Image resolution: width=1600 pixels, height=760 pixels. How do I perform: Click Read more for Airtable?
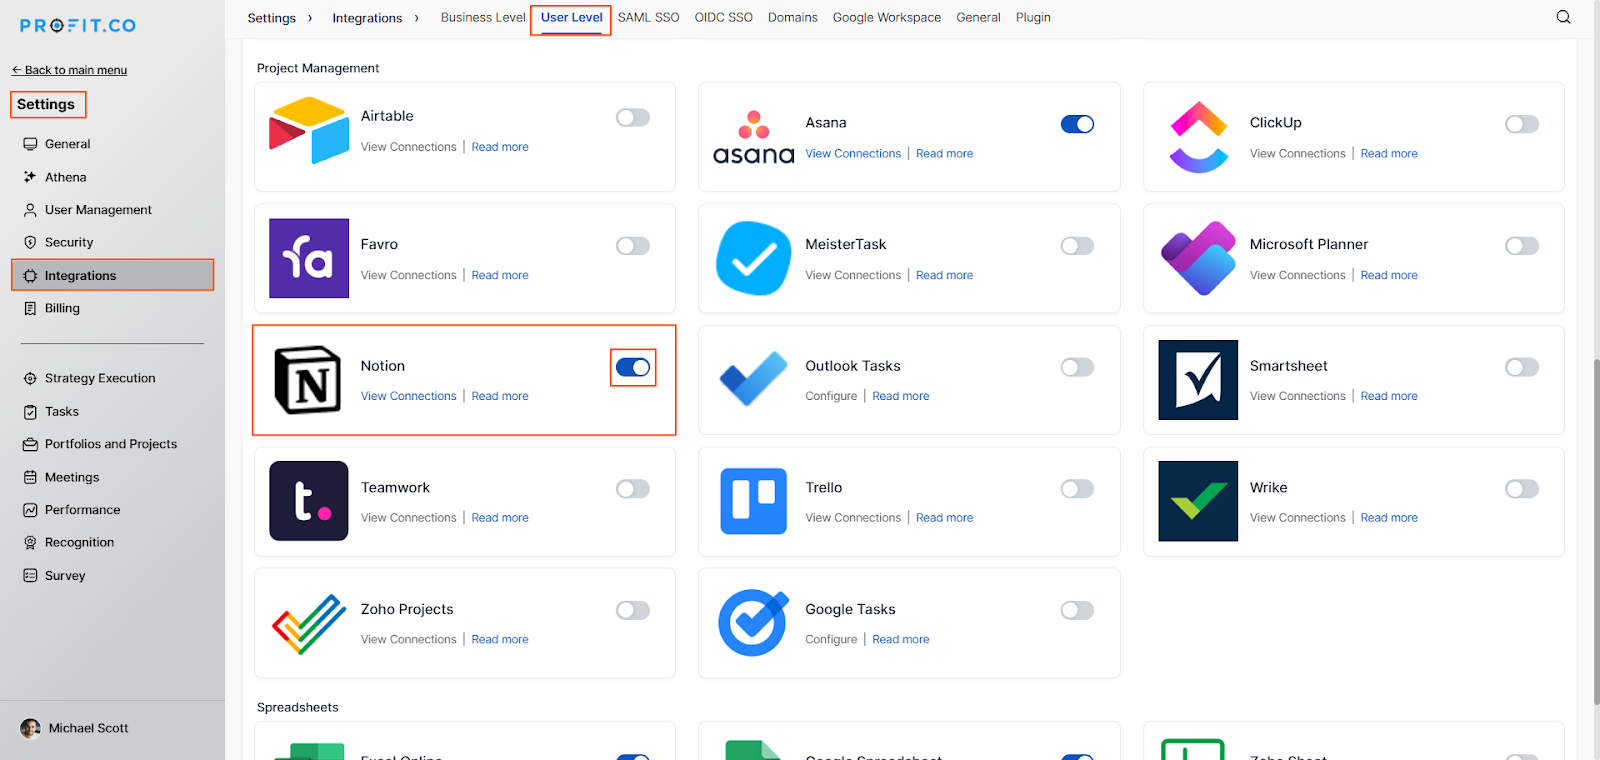pos(500,147)
